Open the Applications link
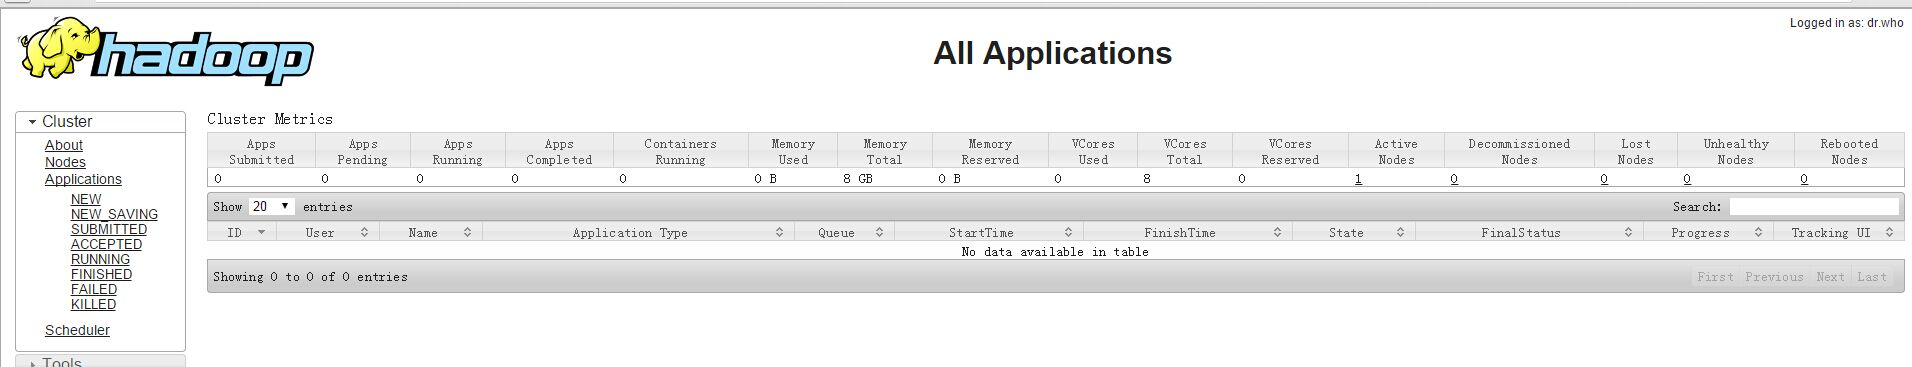1912x367 pixels. click(x=83, y=179)
